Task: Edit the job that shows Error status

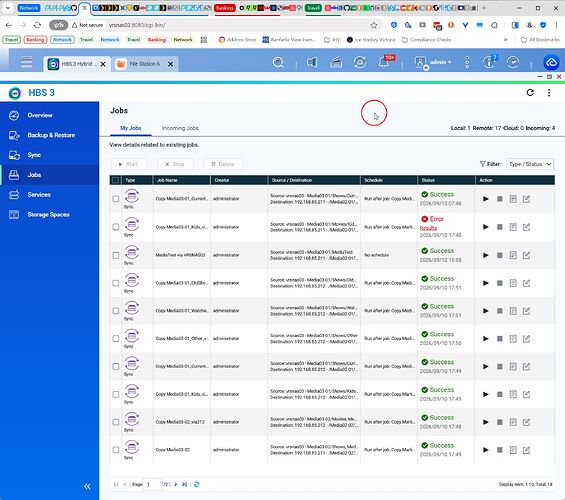Action: [x=526, y=227]
